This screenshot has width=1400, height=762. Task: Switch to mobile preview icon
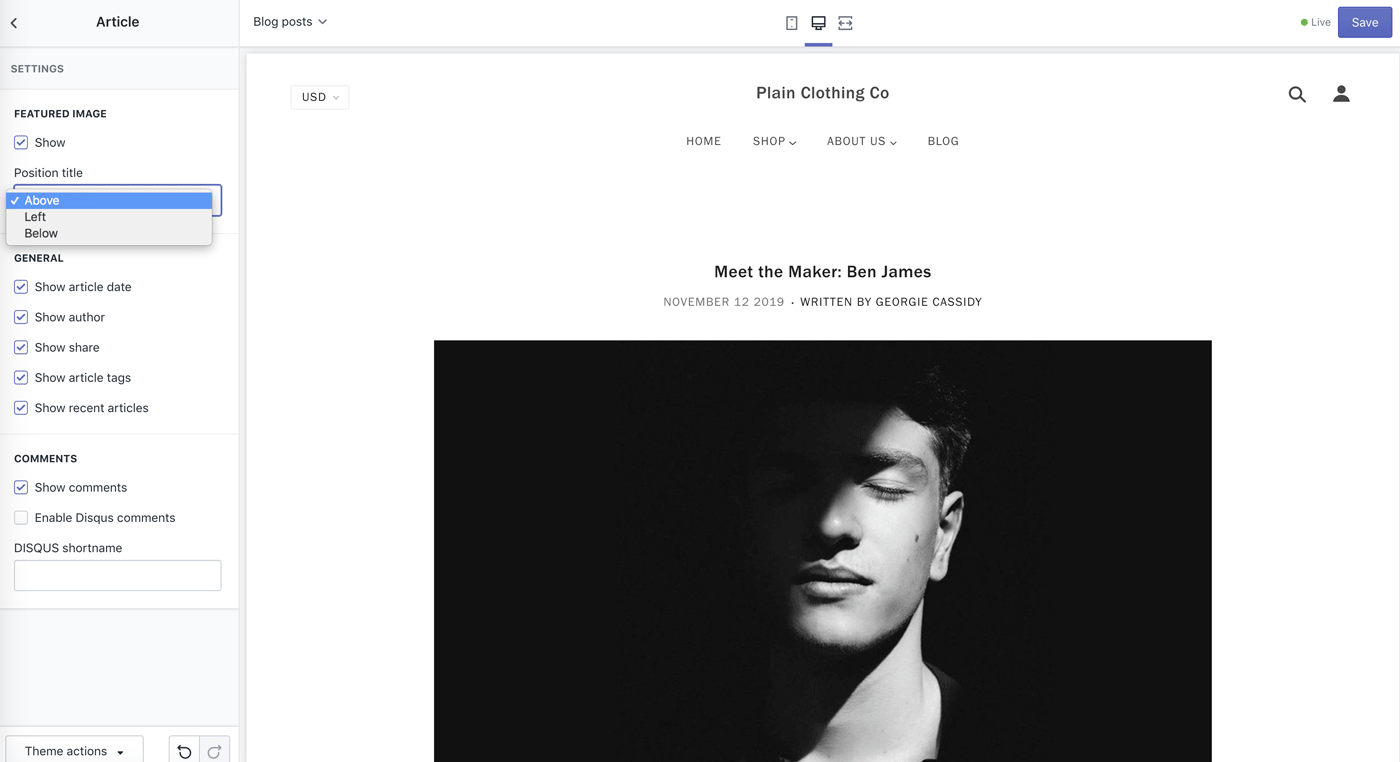coord(792,23)
